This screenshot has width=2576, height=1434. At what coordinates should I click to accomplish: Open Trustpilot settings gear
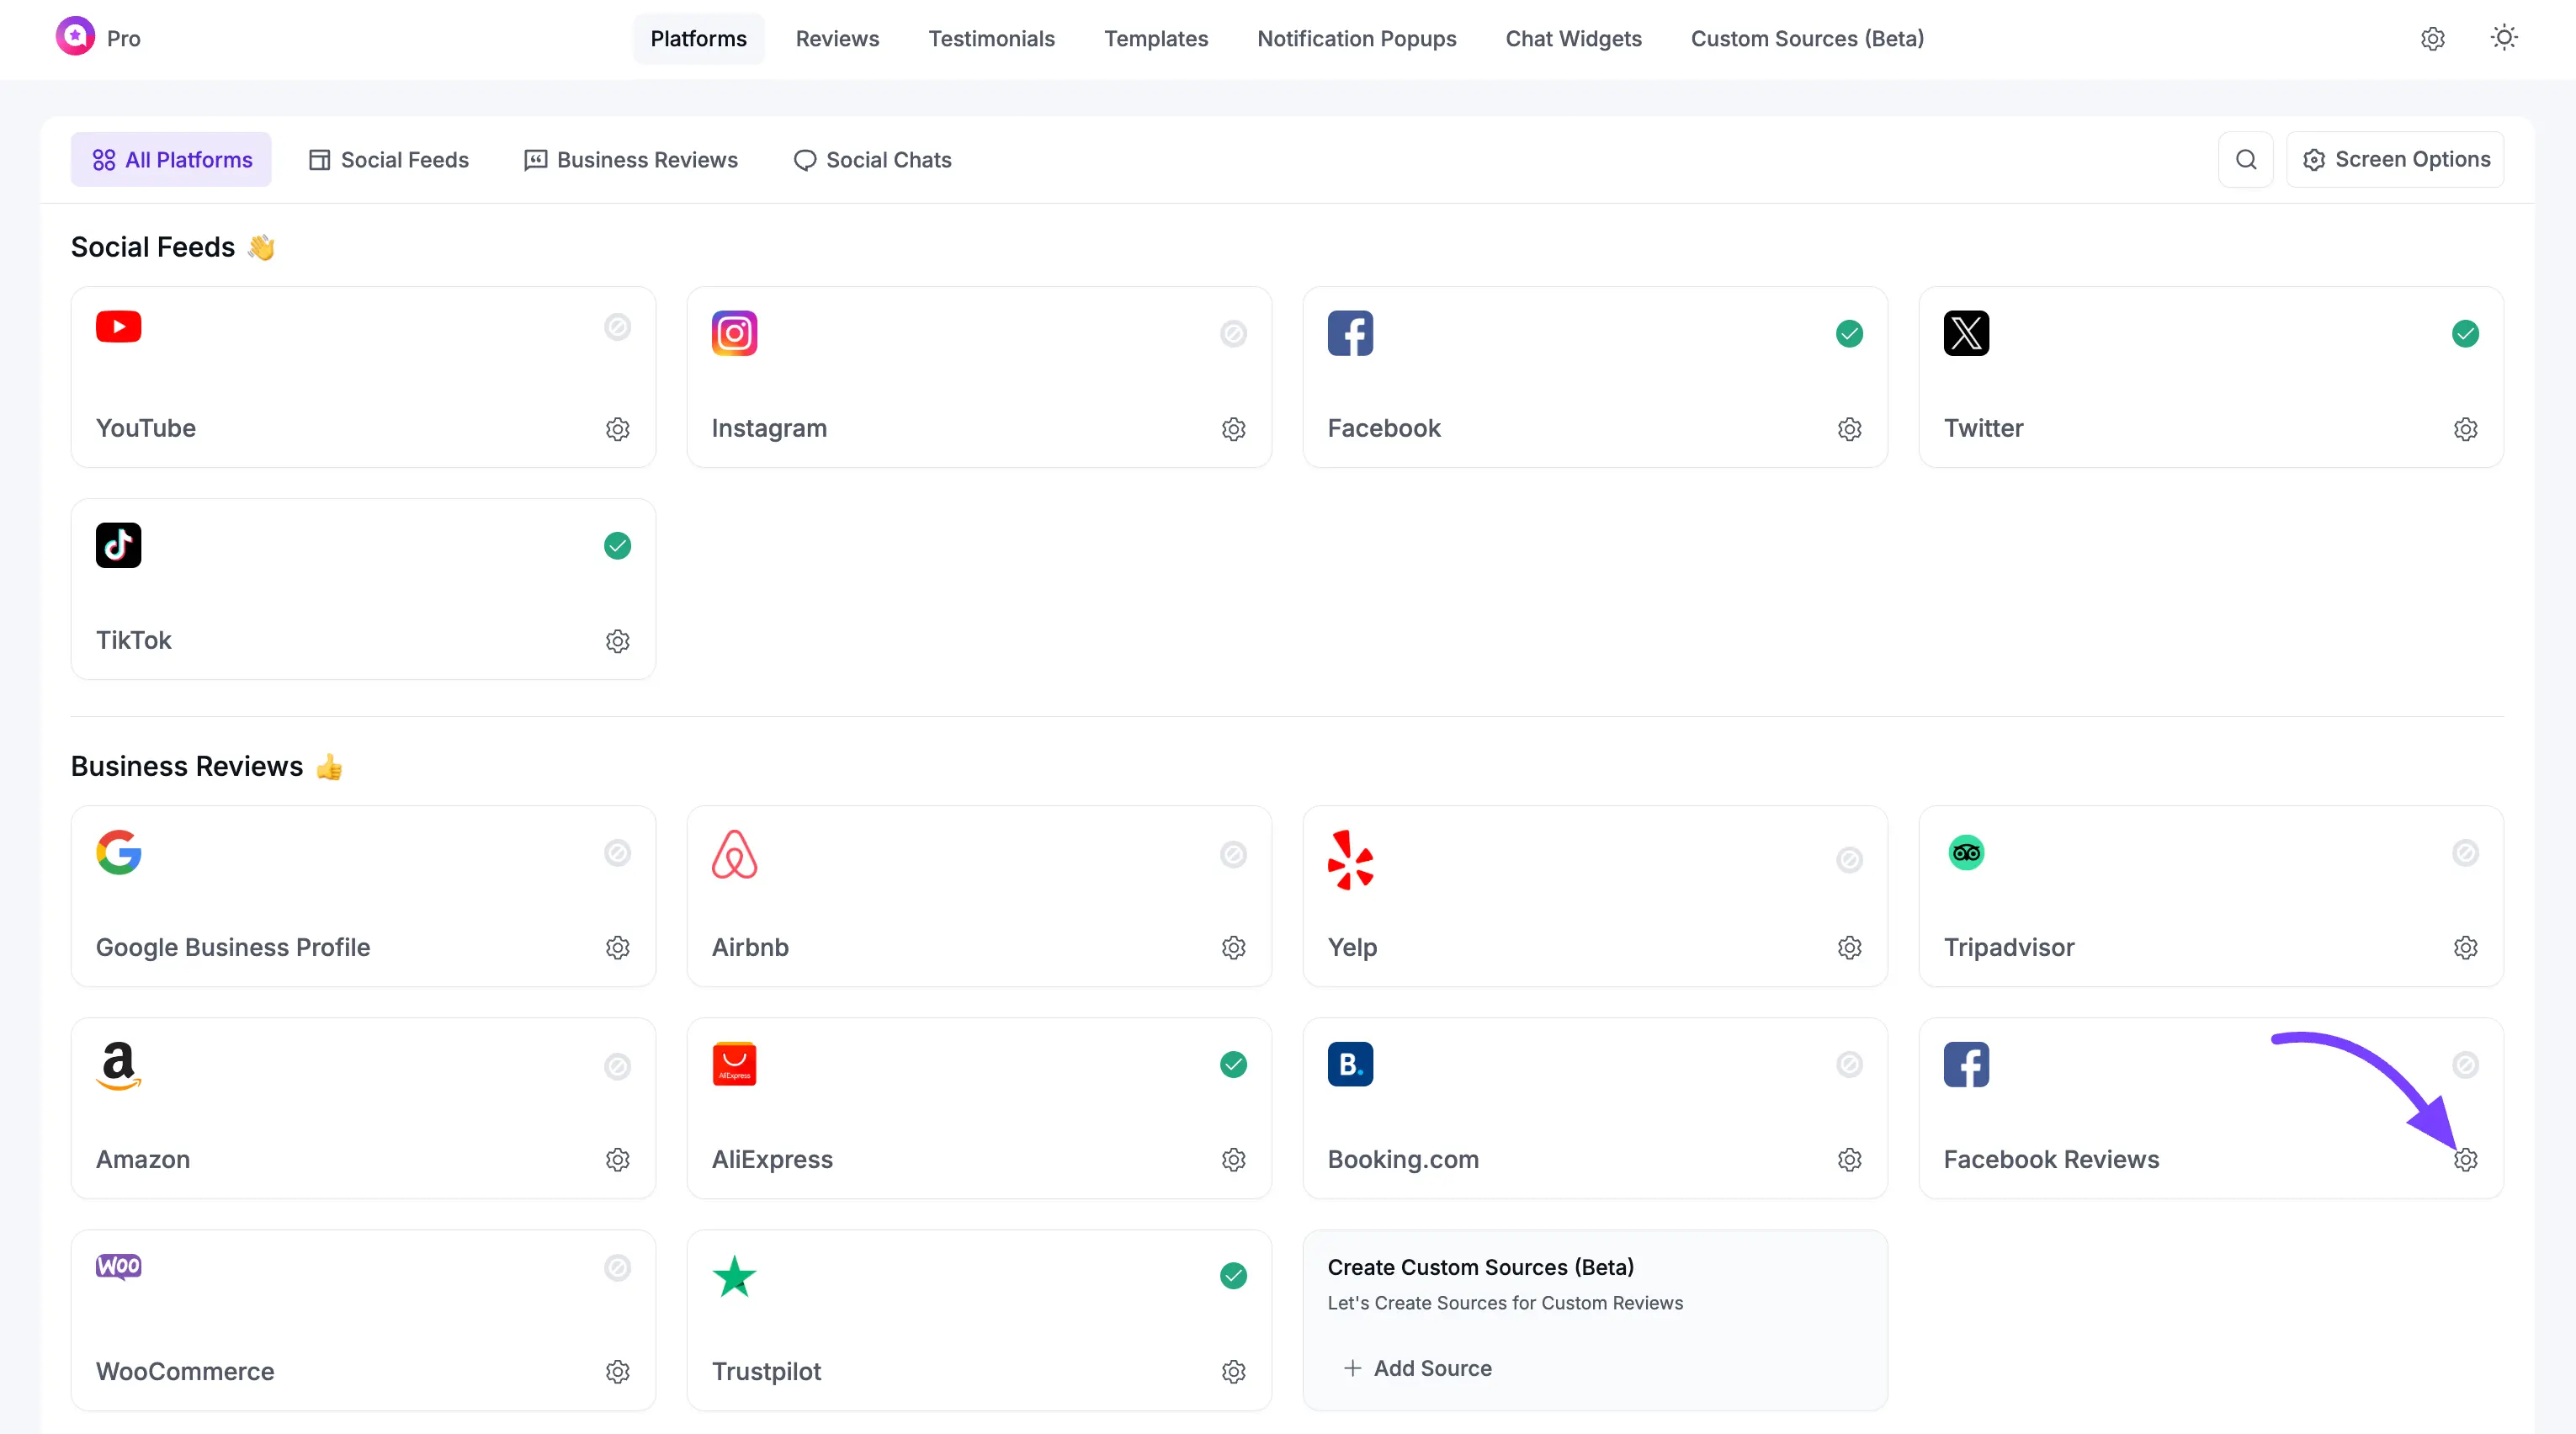click(x=1233, y=1372)
